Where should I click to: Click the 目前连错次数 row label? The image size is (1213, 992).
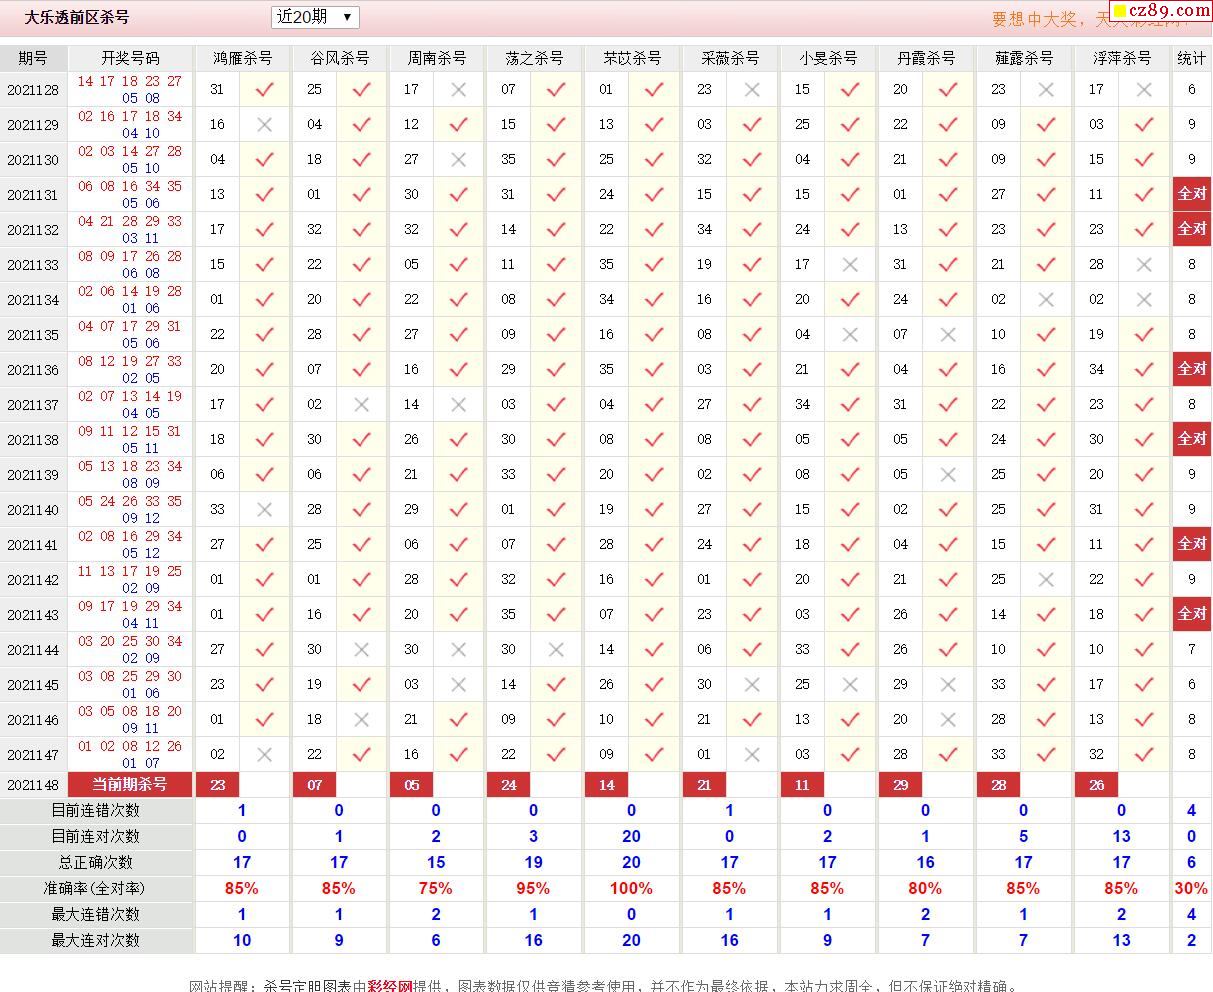click(x=96, y=810)
